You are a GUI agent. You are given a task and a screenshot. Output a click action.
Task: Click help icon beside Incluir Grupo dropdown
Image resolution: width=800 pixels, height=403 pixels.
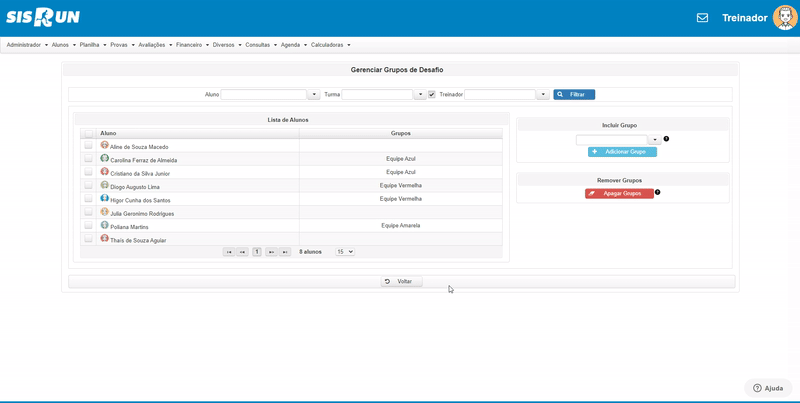click(666, 139)
